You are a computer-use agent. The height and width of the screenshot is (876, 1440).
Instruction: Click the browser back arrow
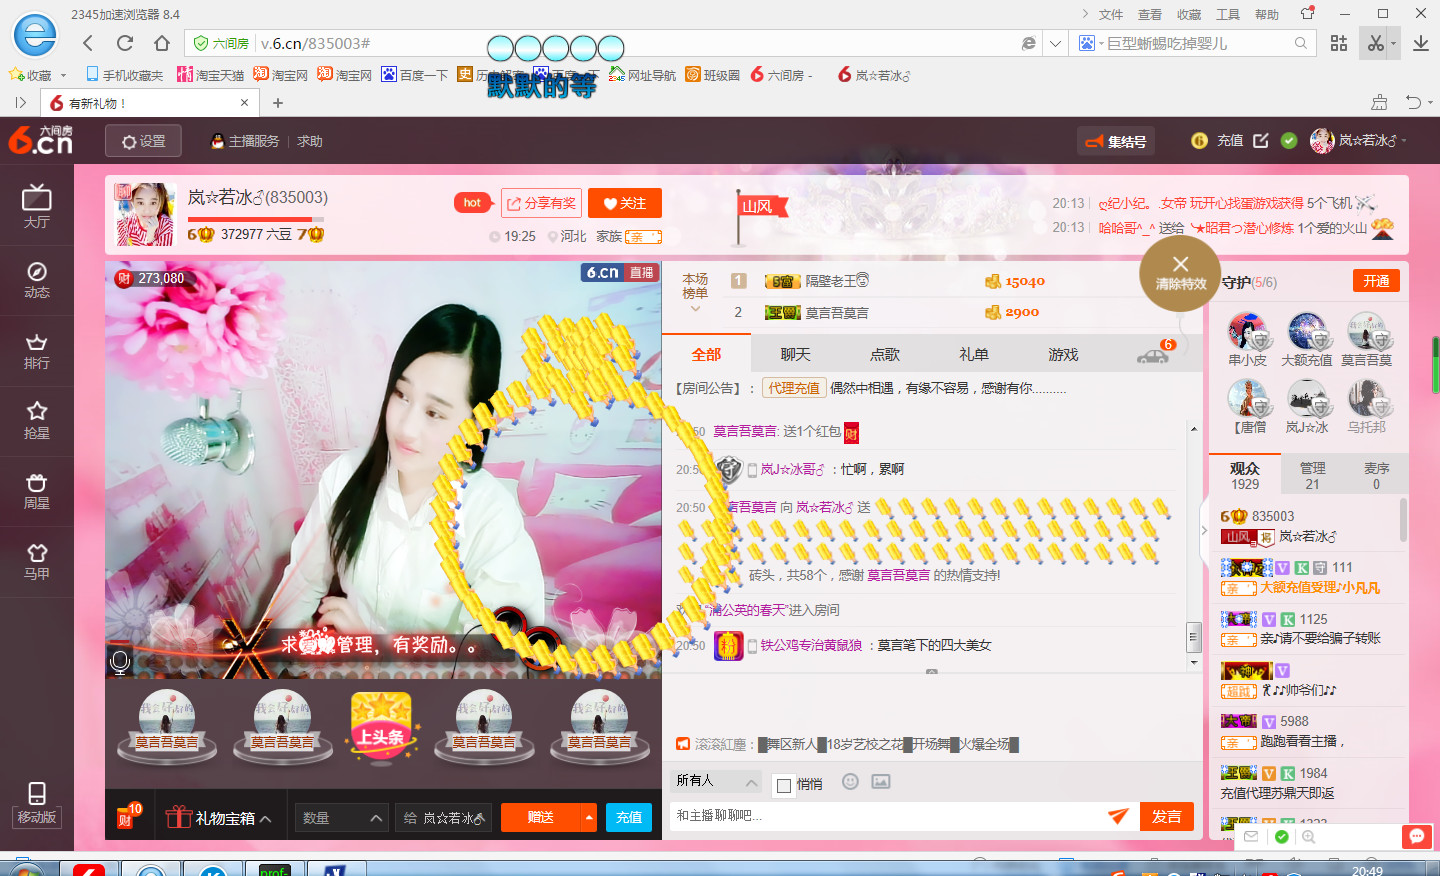[x=88, y=43]
